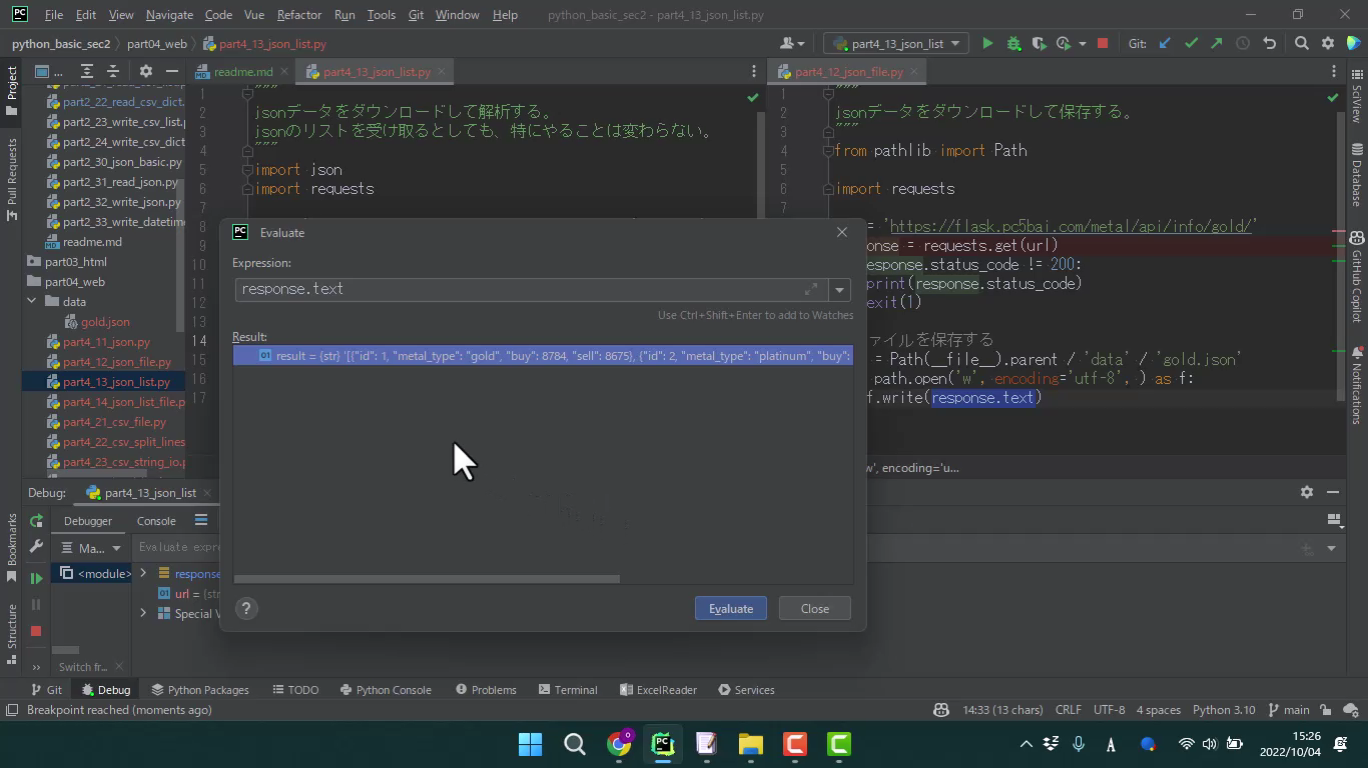The image size is (1368, 768).
Task: Click the Debug bug icon in toolbar
Action: [1013, 44]
